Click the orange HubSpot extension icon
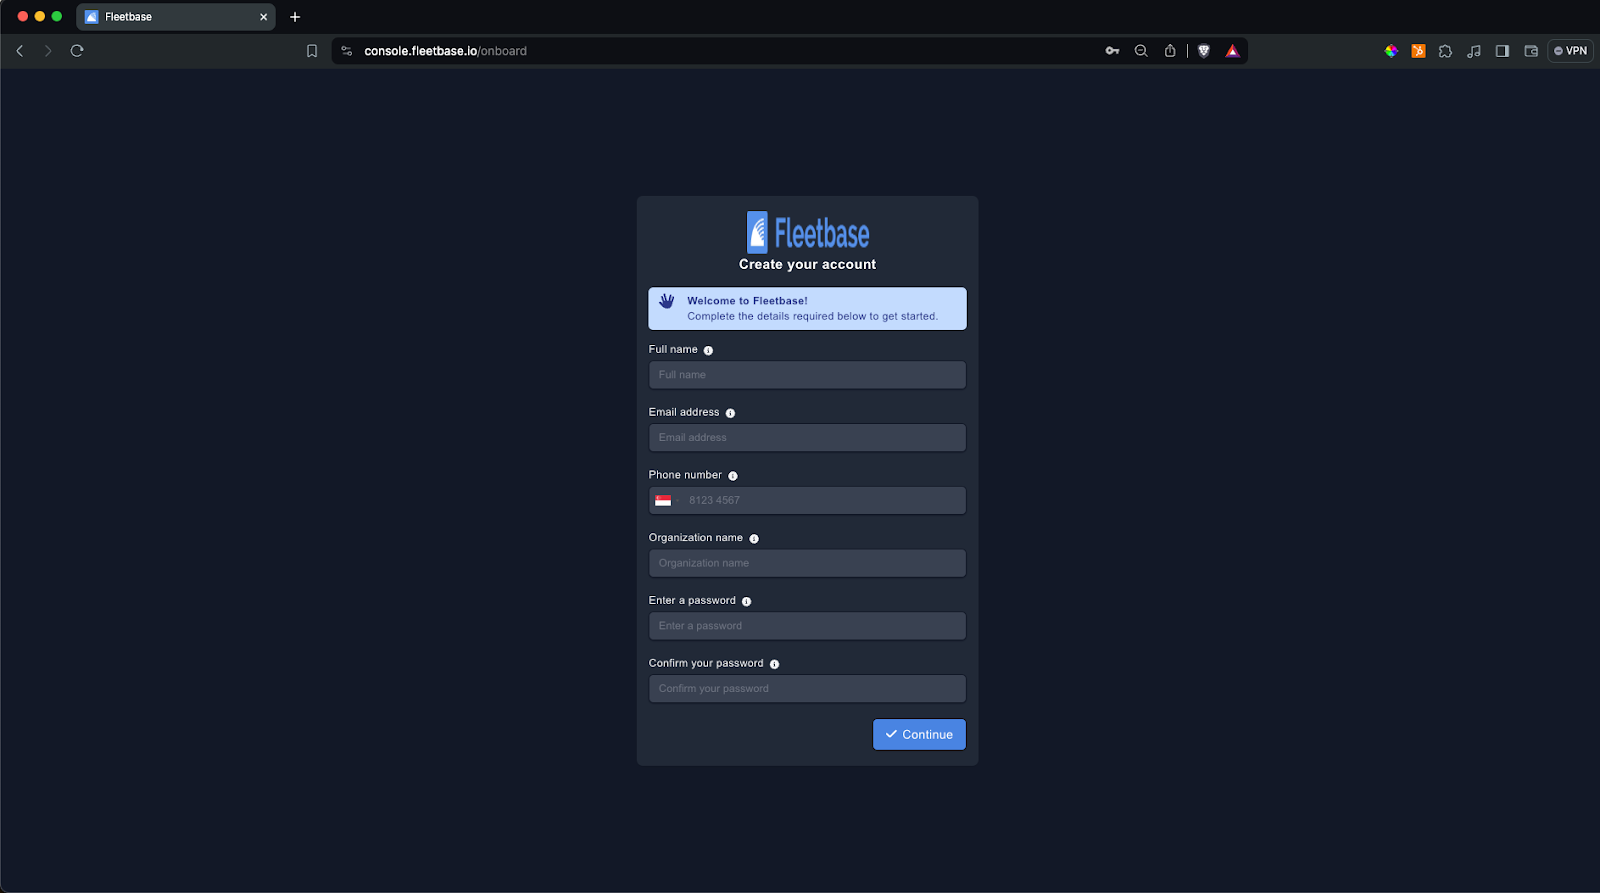This screenshot has width=1600, height=893. tap(1418, 51)
